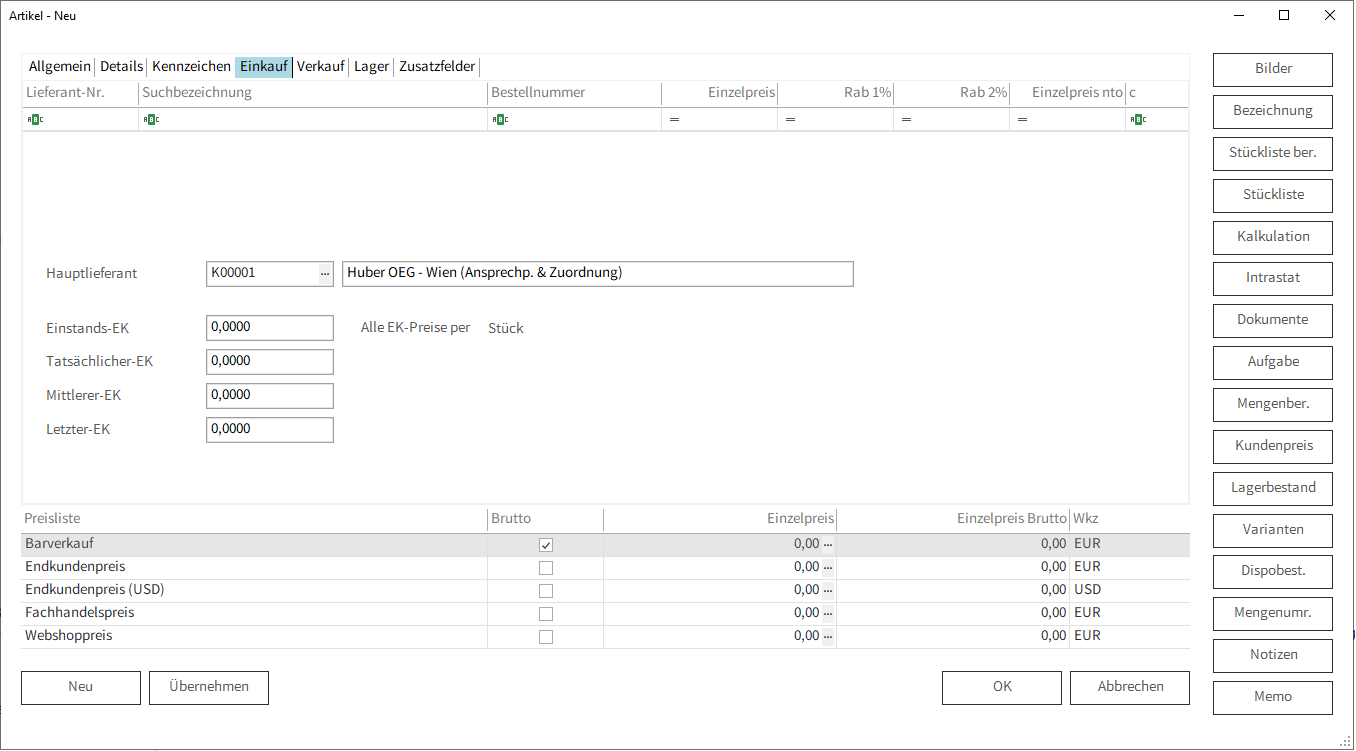Click equals filter icon under Rab 2% column
Image resolution: width=1356 pixels, height=751 pixels.
click(906, 120)
